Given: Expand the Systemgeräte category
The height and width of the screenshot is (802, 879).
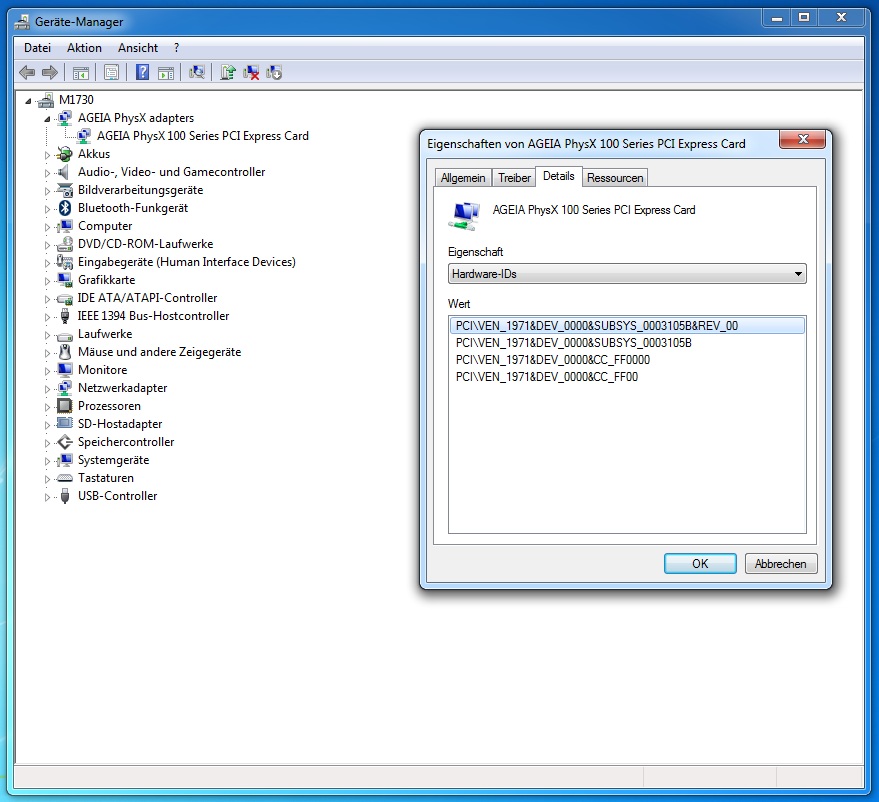Looking at the screenshot, I should pos(47,461).
